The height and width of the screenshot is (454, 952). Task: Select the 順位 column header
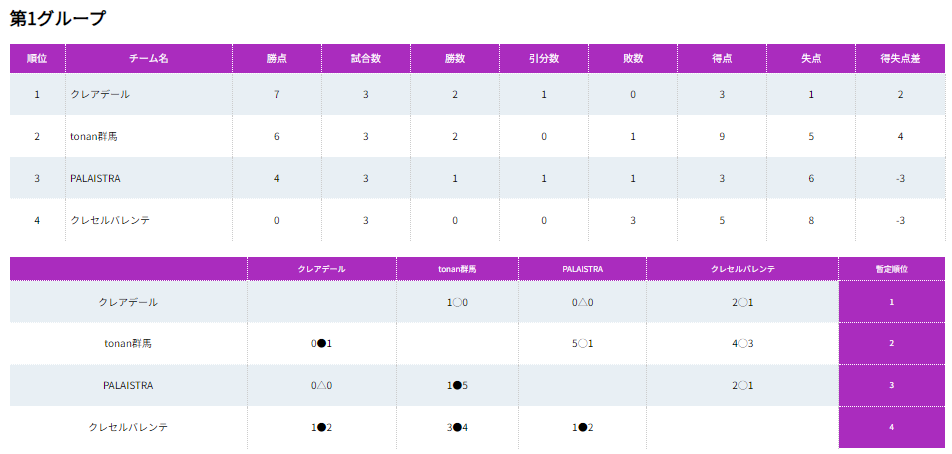pos(37,59)
